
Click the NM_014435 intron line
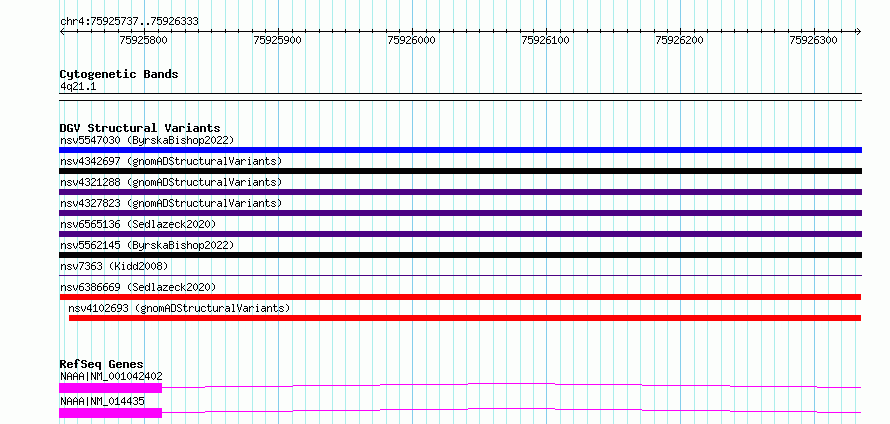(512, 410)
